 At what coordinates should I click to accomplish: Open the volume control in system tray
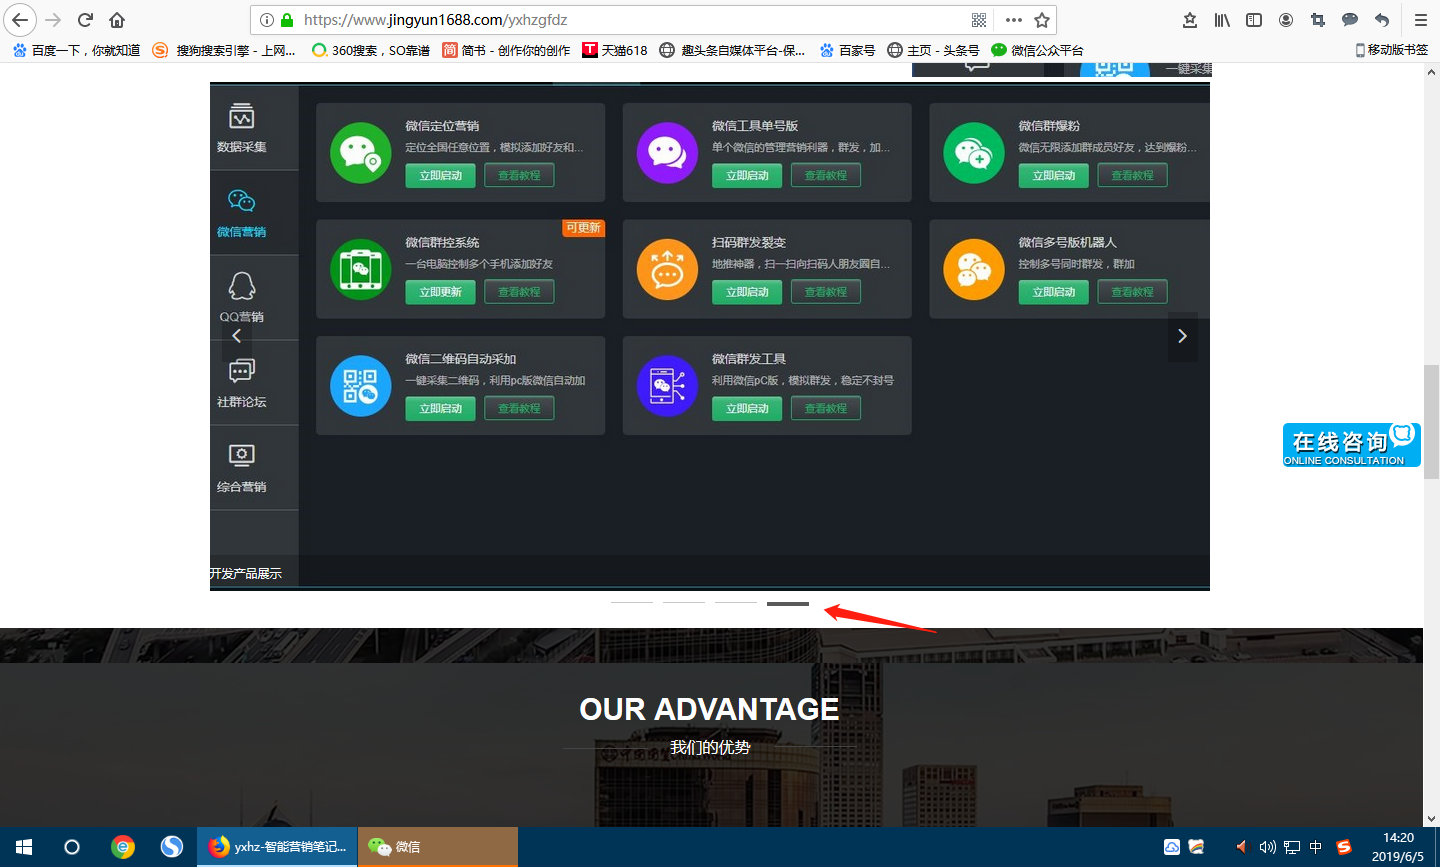pos(1267,847)
